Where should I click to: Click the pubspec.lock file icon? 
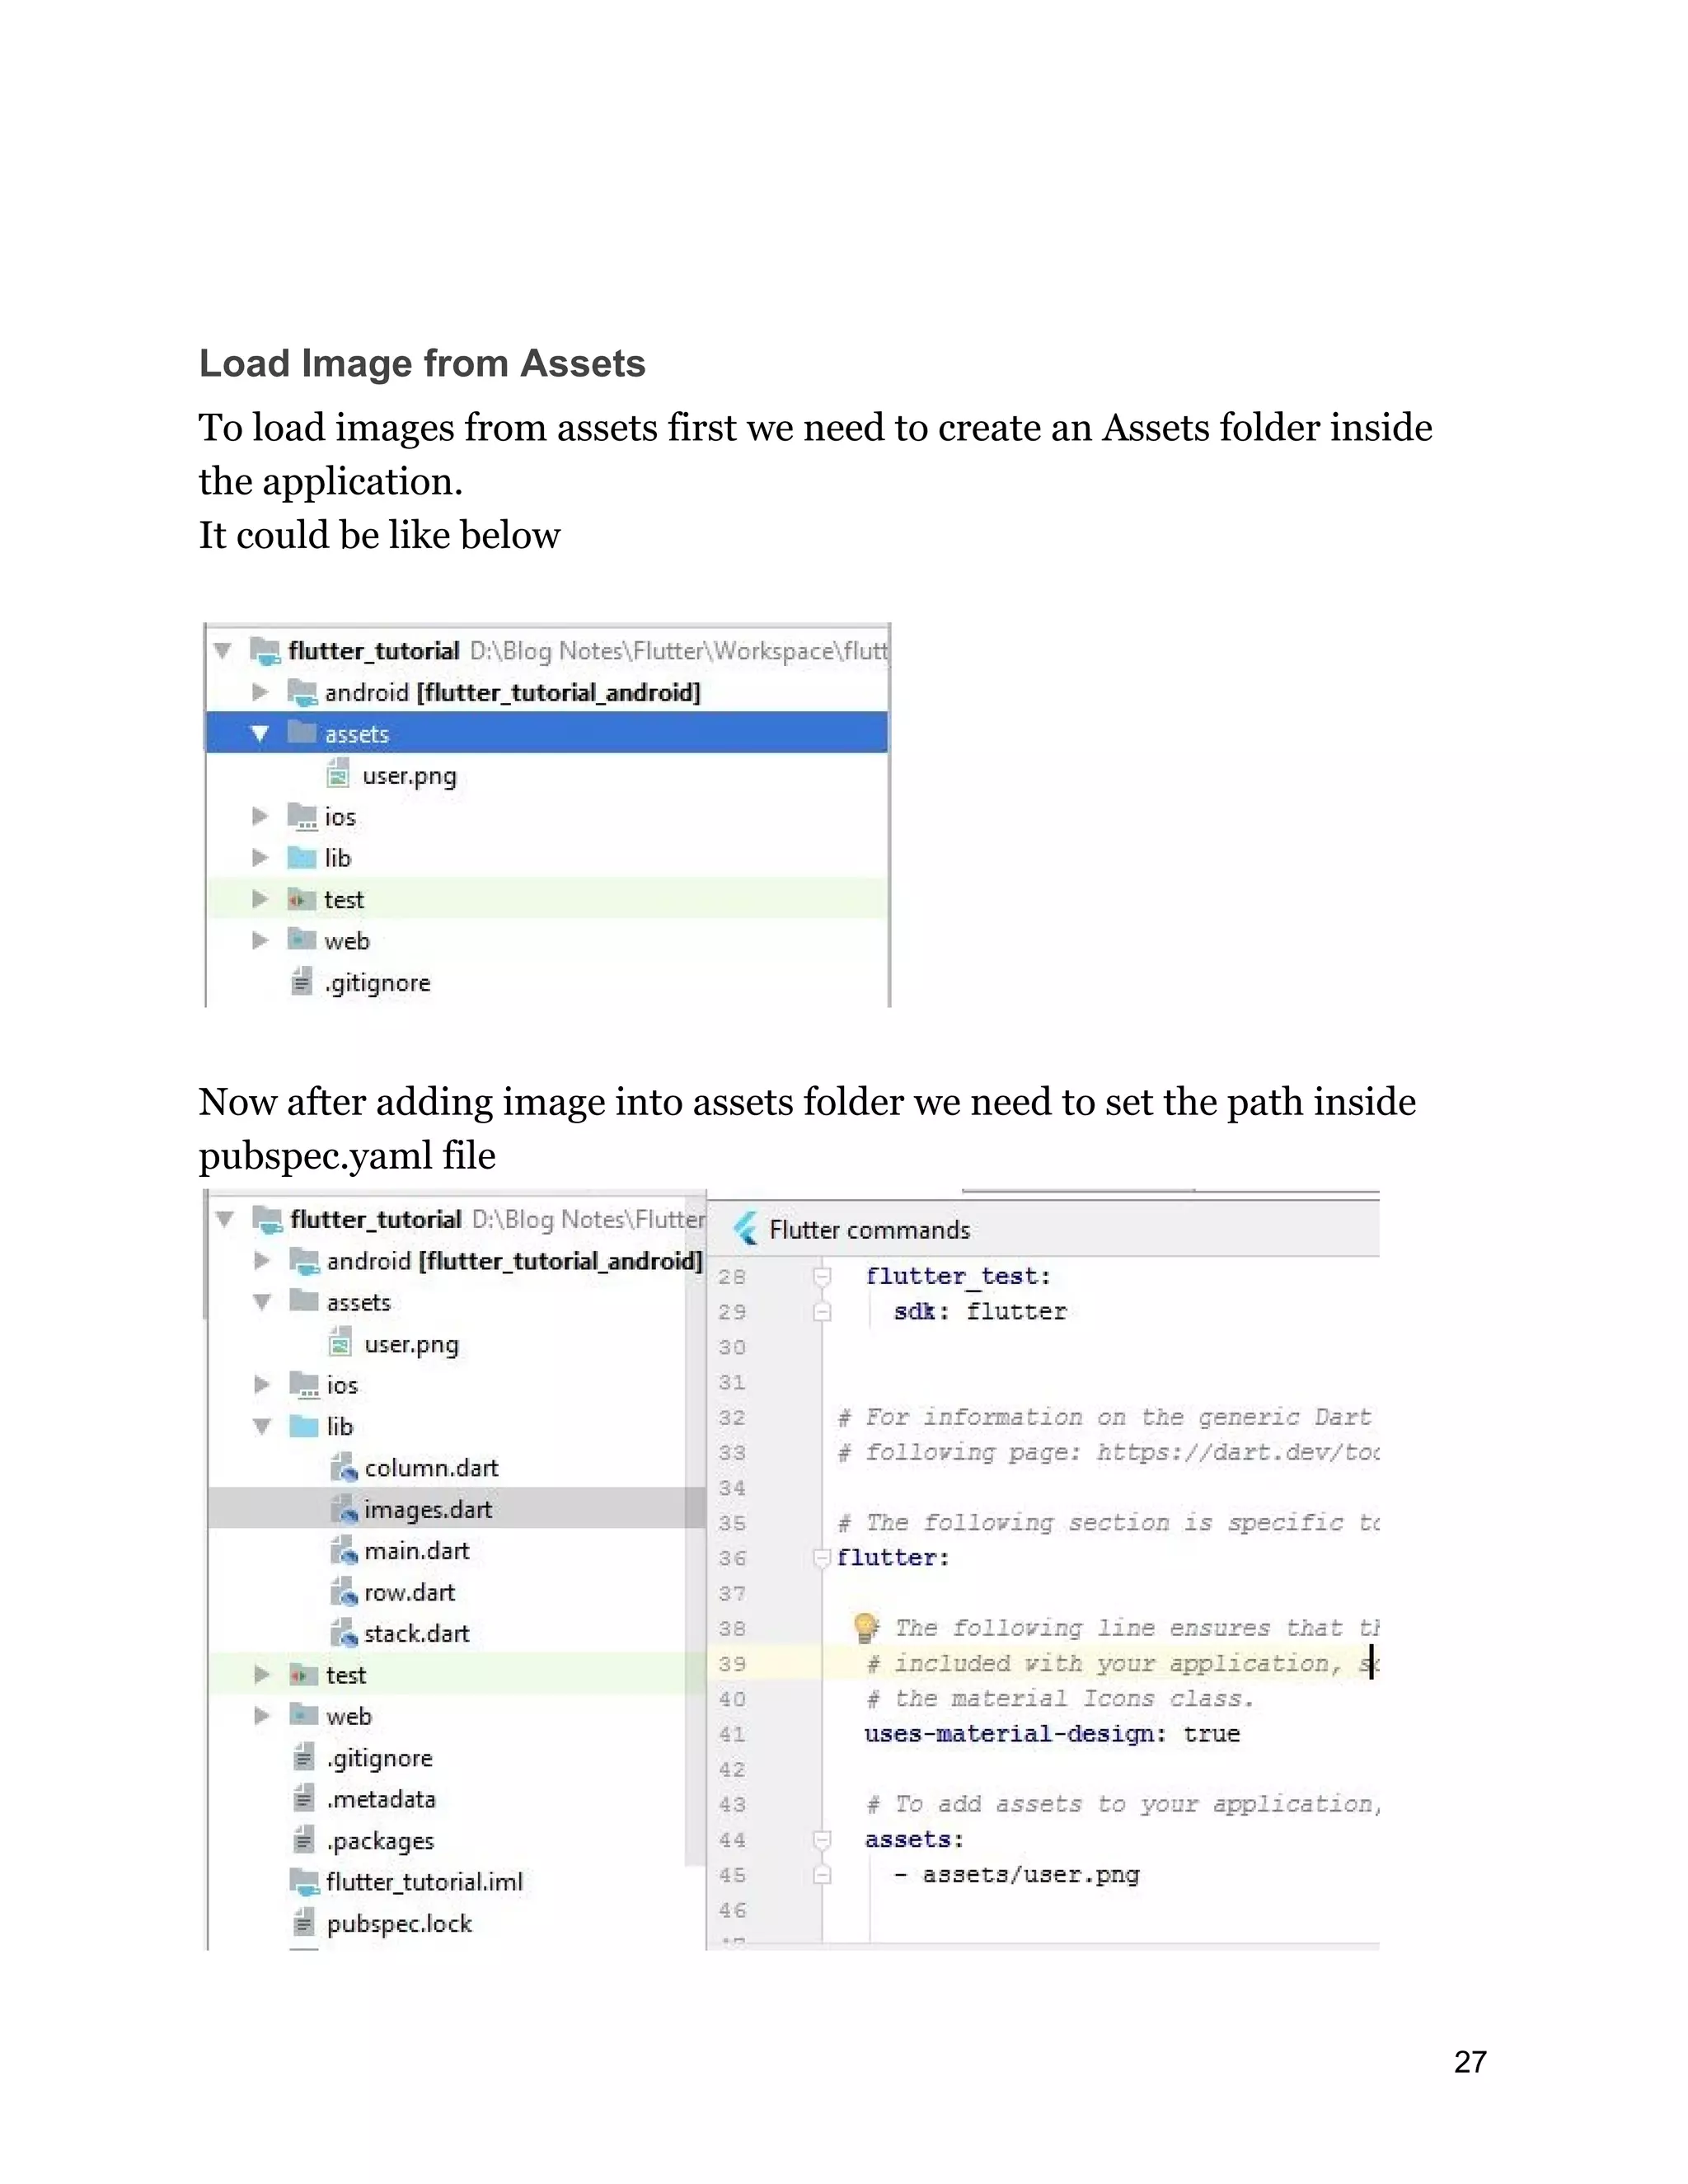[303, 1922]
